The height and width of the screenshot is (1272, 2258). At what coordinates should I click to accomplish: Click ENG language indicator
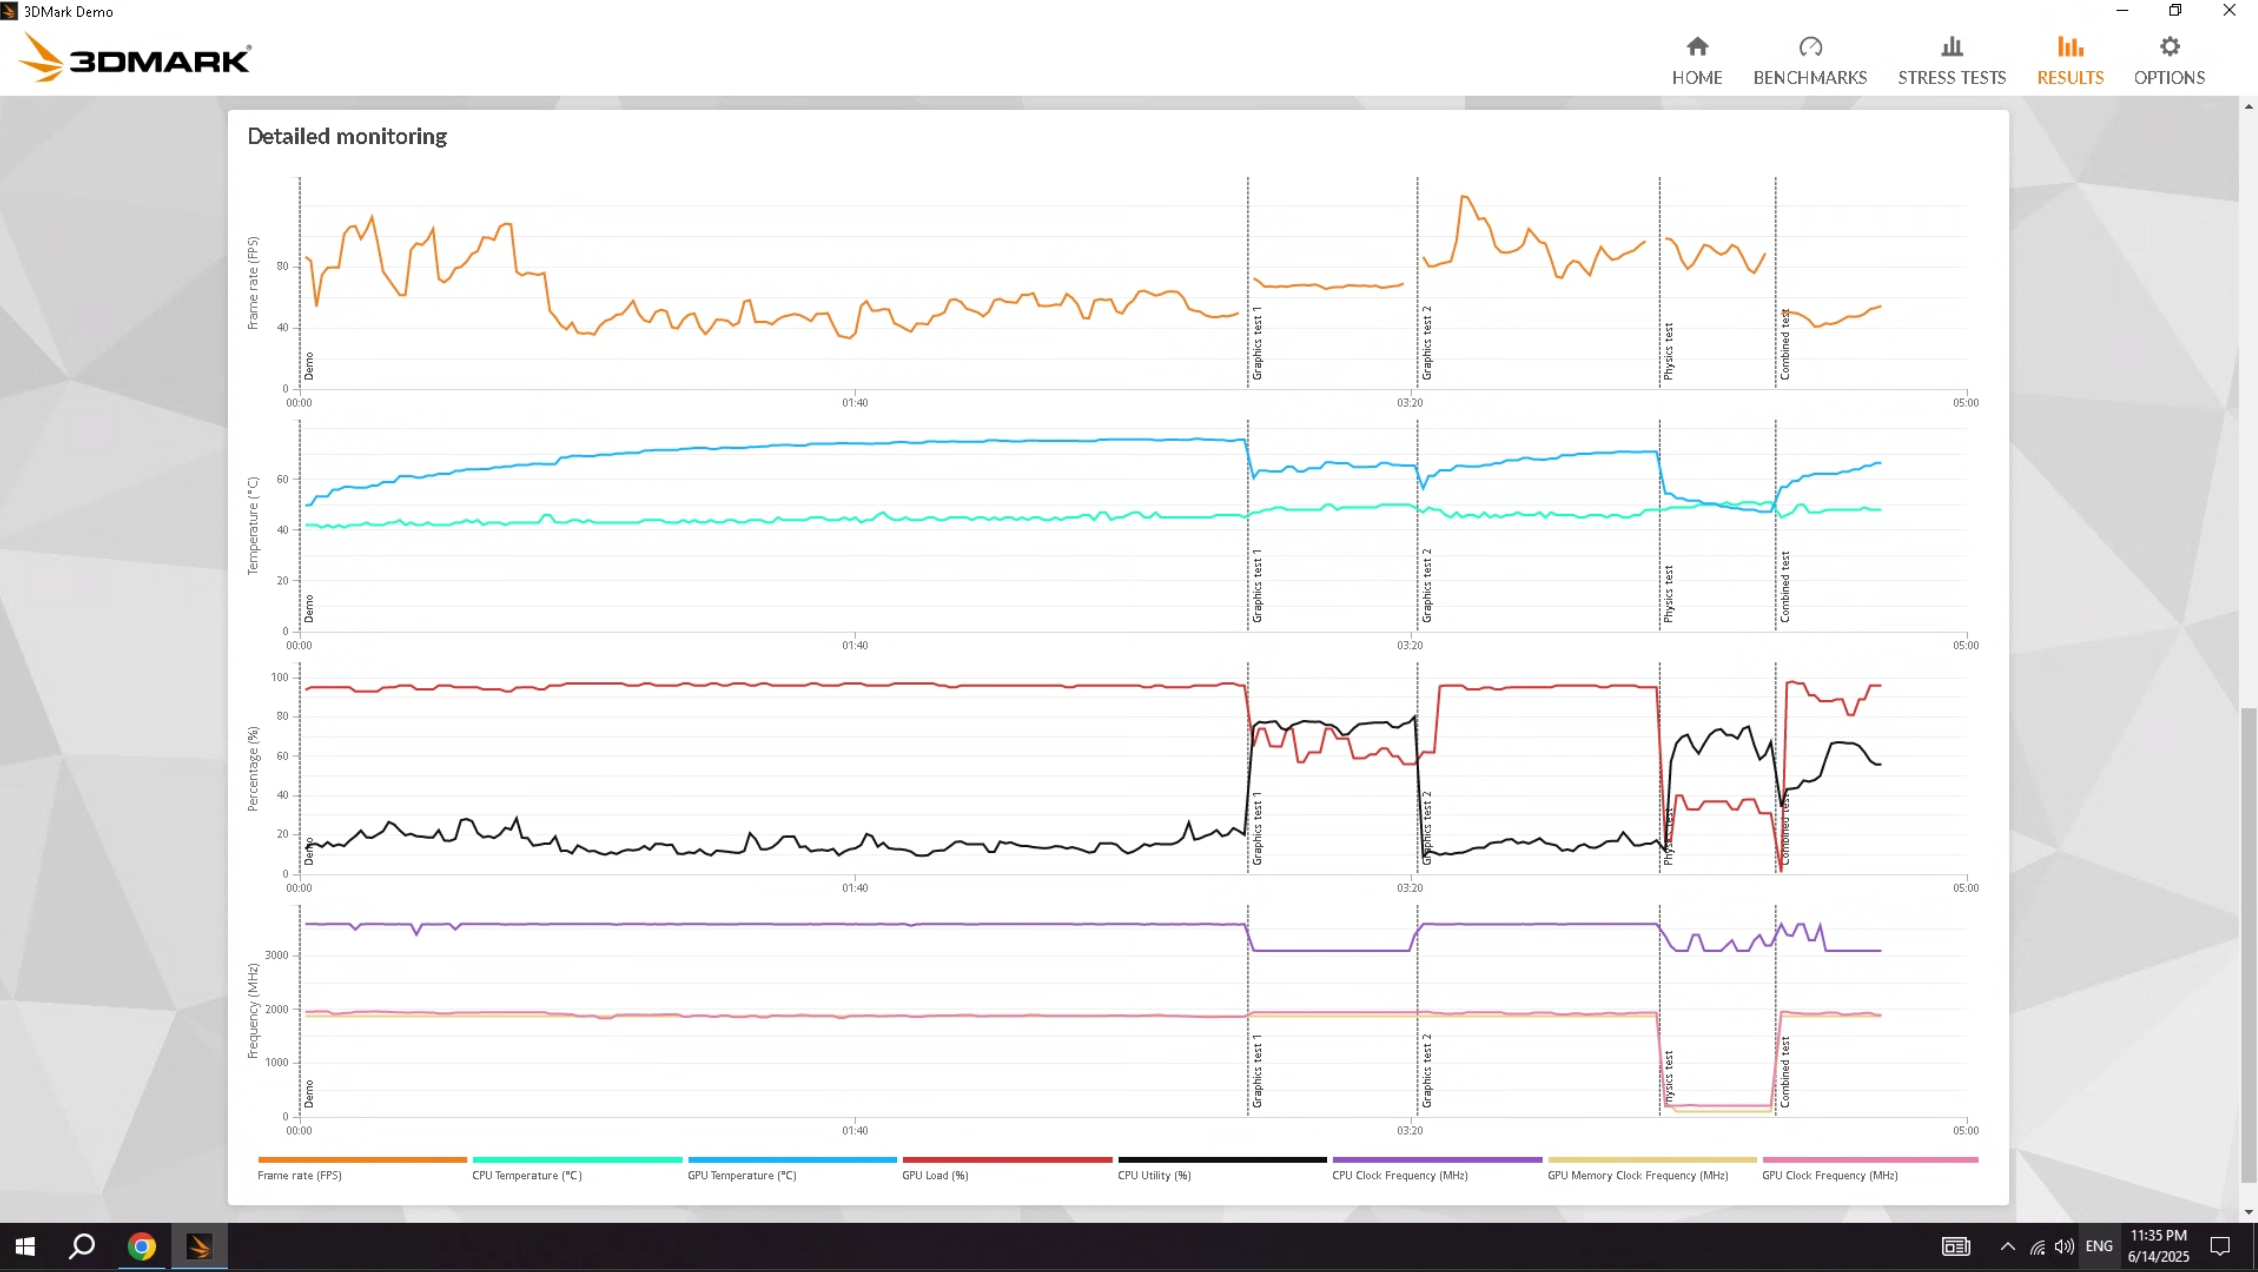click(2099, 1246)
